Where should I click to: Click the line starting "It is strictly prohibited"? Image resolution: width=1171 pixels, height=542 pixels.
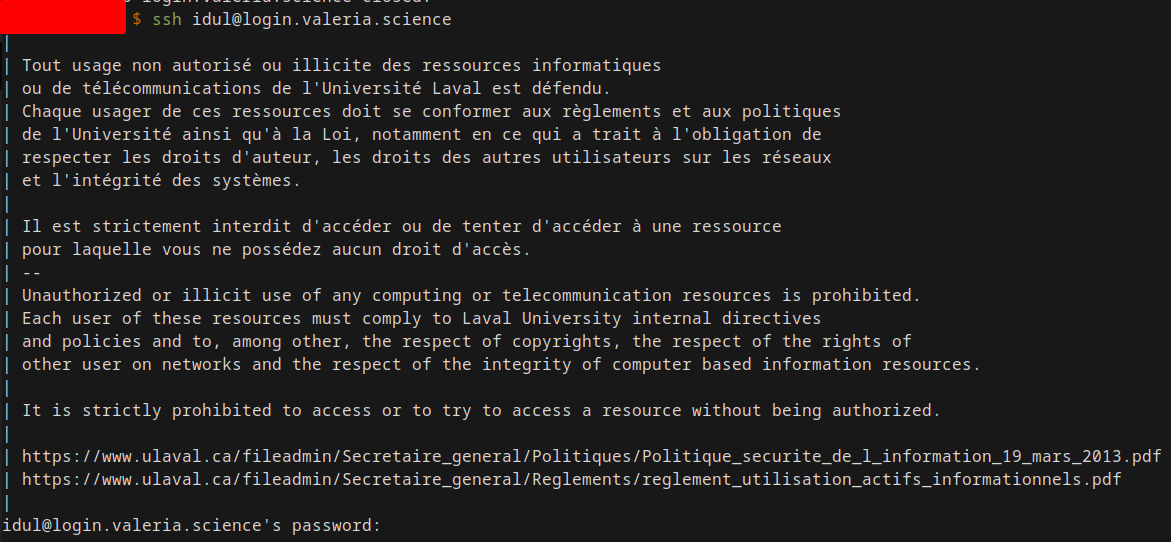click(481, 410)
